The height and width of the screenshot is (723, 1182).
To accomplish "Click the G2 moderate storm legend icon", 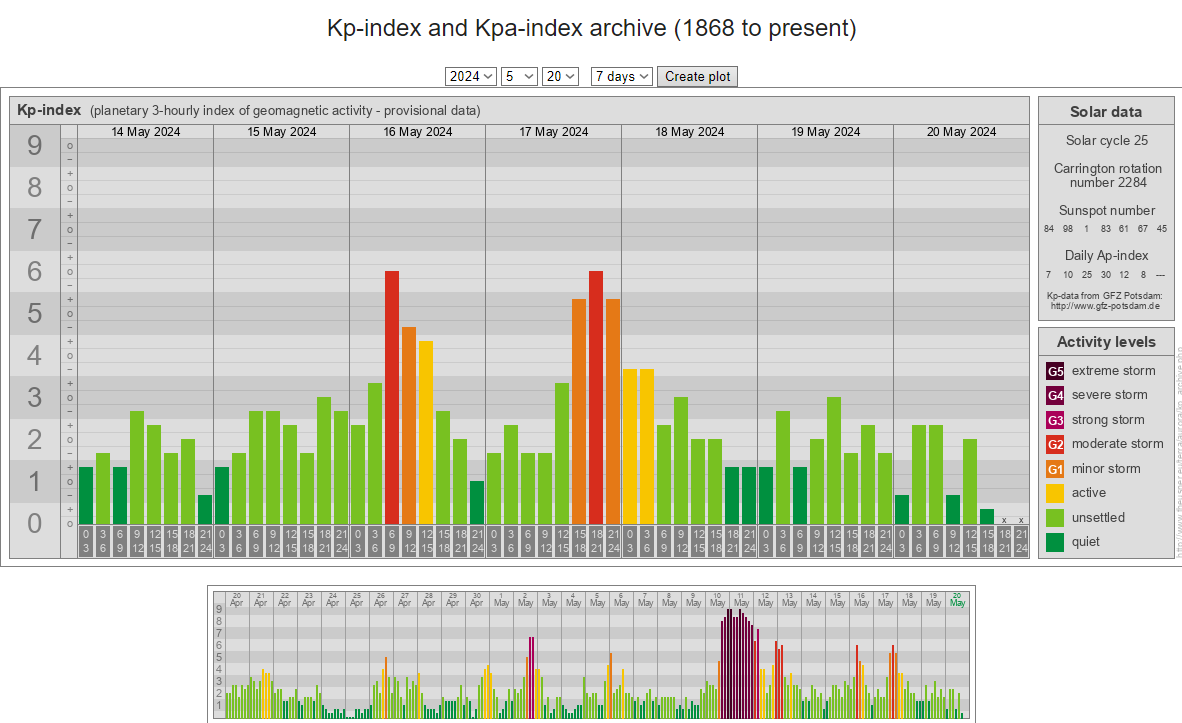I will (x=1055, y=444).
